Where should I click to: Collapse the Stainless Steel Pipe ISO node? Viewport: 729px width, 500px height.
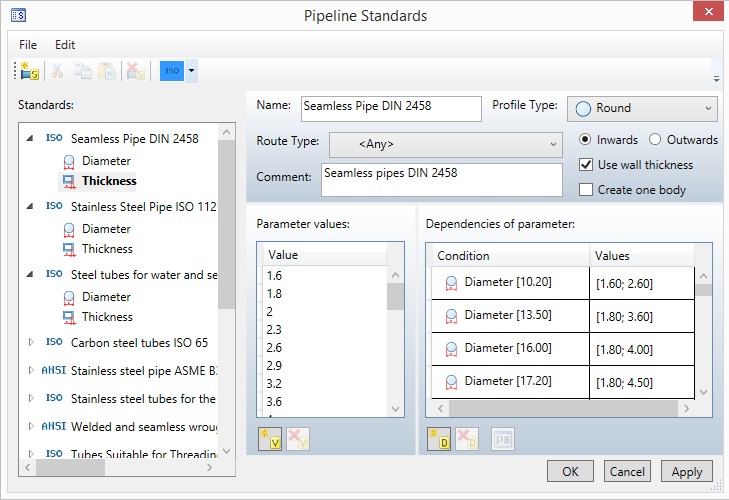[x=30, y=206]
